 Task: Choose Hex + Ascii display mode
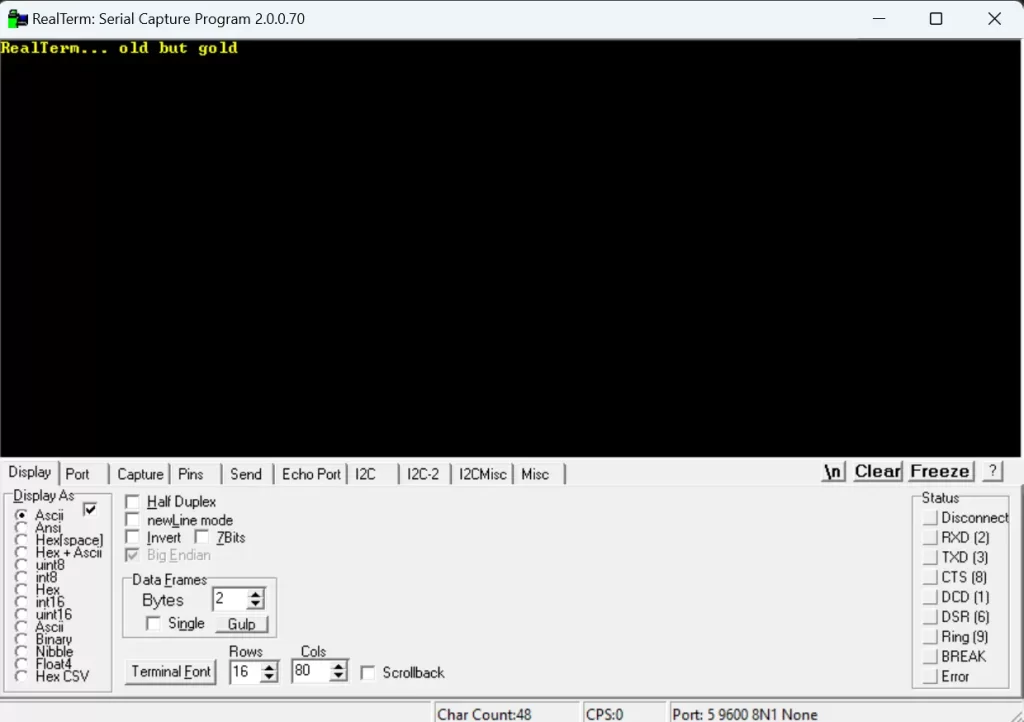coord(22,552)
